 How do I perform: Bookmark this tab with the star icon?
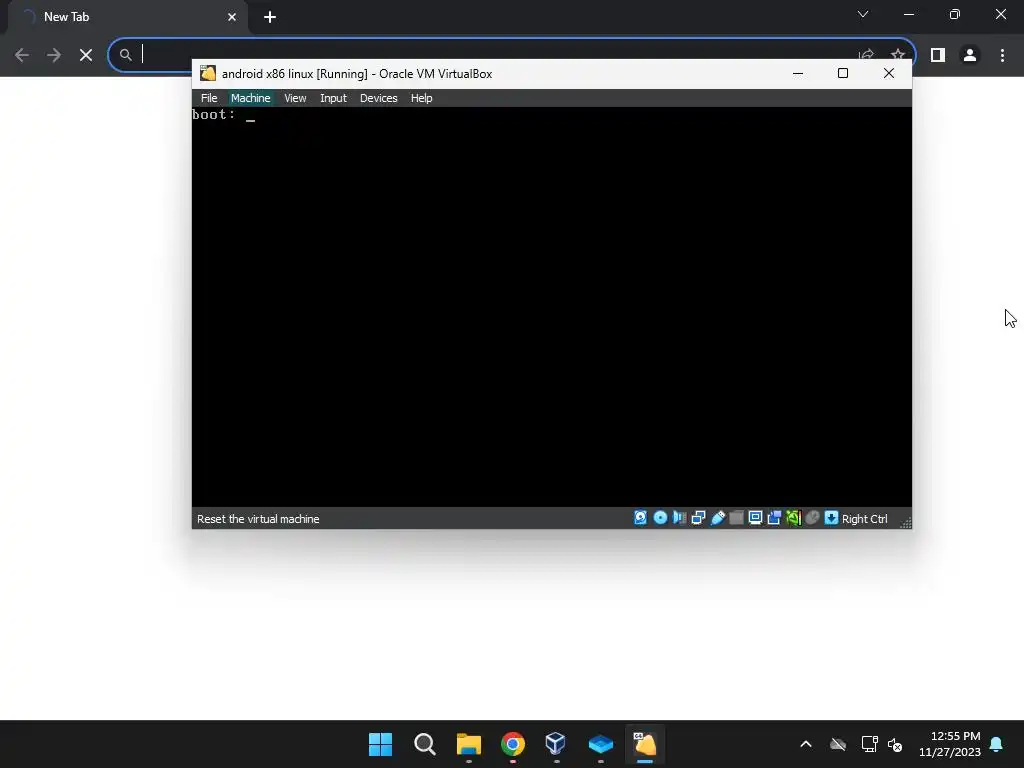click(897, 54)
